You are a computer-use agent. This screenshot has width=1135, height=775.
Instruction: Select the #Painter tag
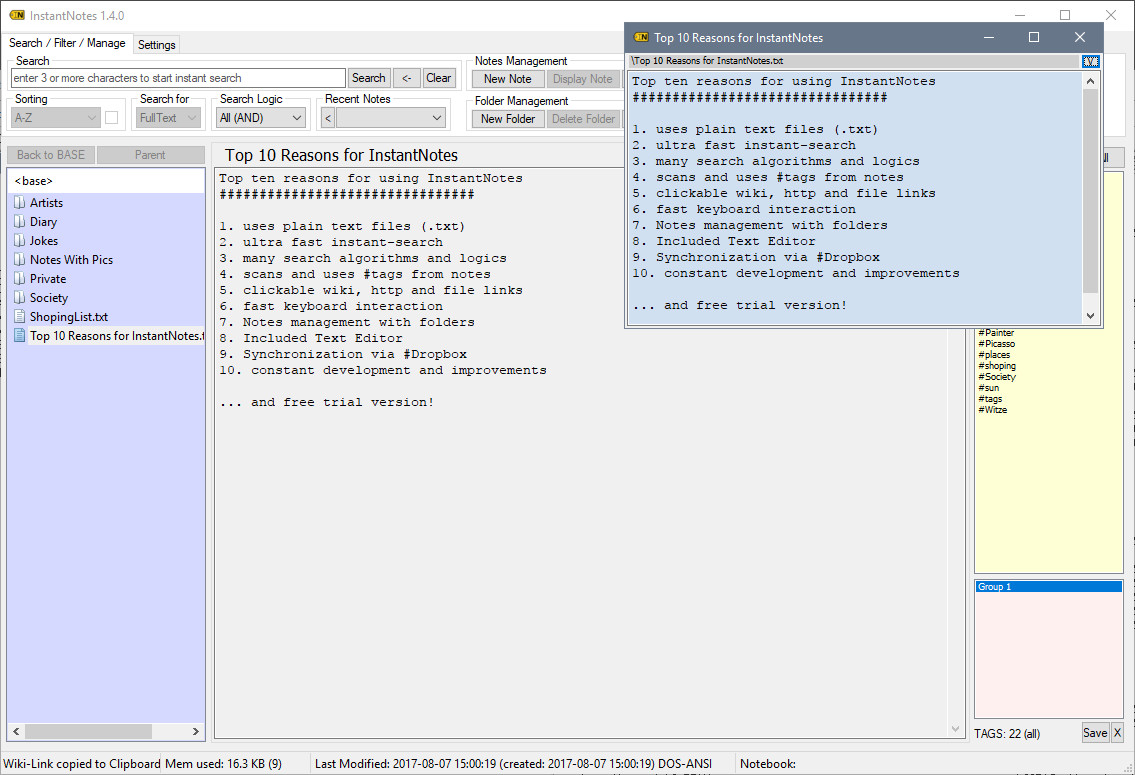click(x=996, y=333)
